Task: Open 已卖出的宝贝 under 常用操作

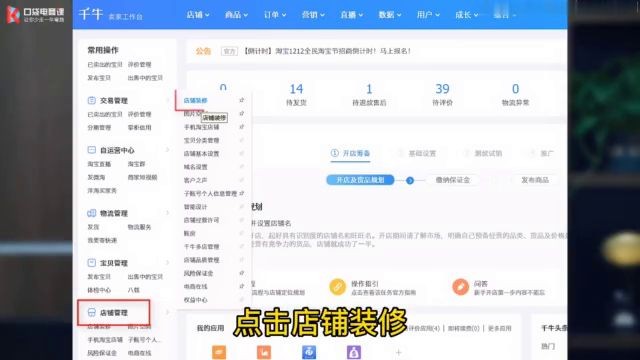Action: [105, 64]
